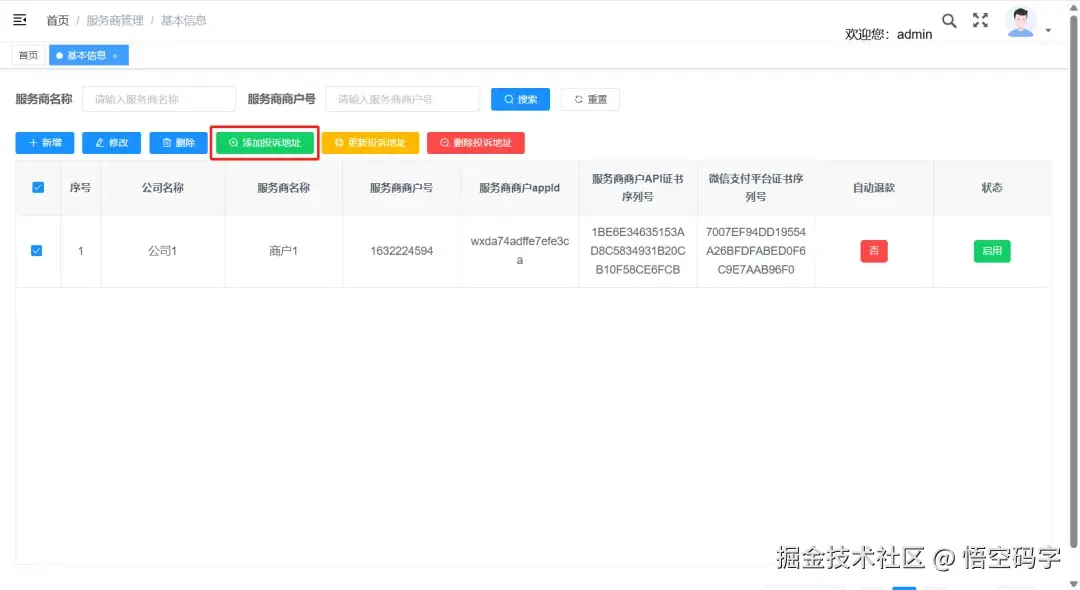Click the 重置 reset button with refresh icon
Screen dimensions: 1080x590
590,98
